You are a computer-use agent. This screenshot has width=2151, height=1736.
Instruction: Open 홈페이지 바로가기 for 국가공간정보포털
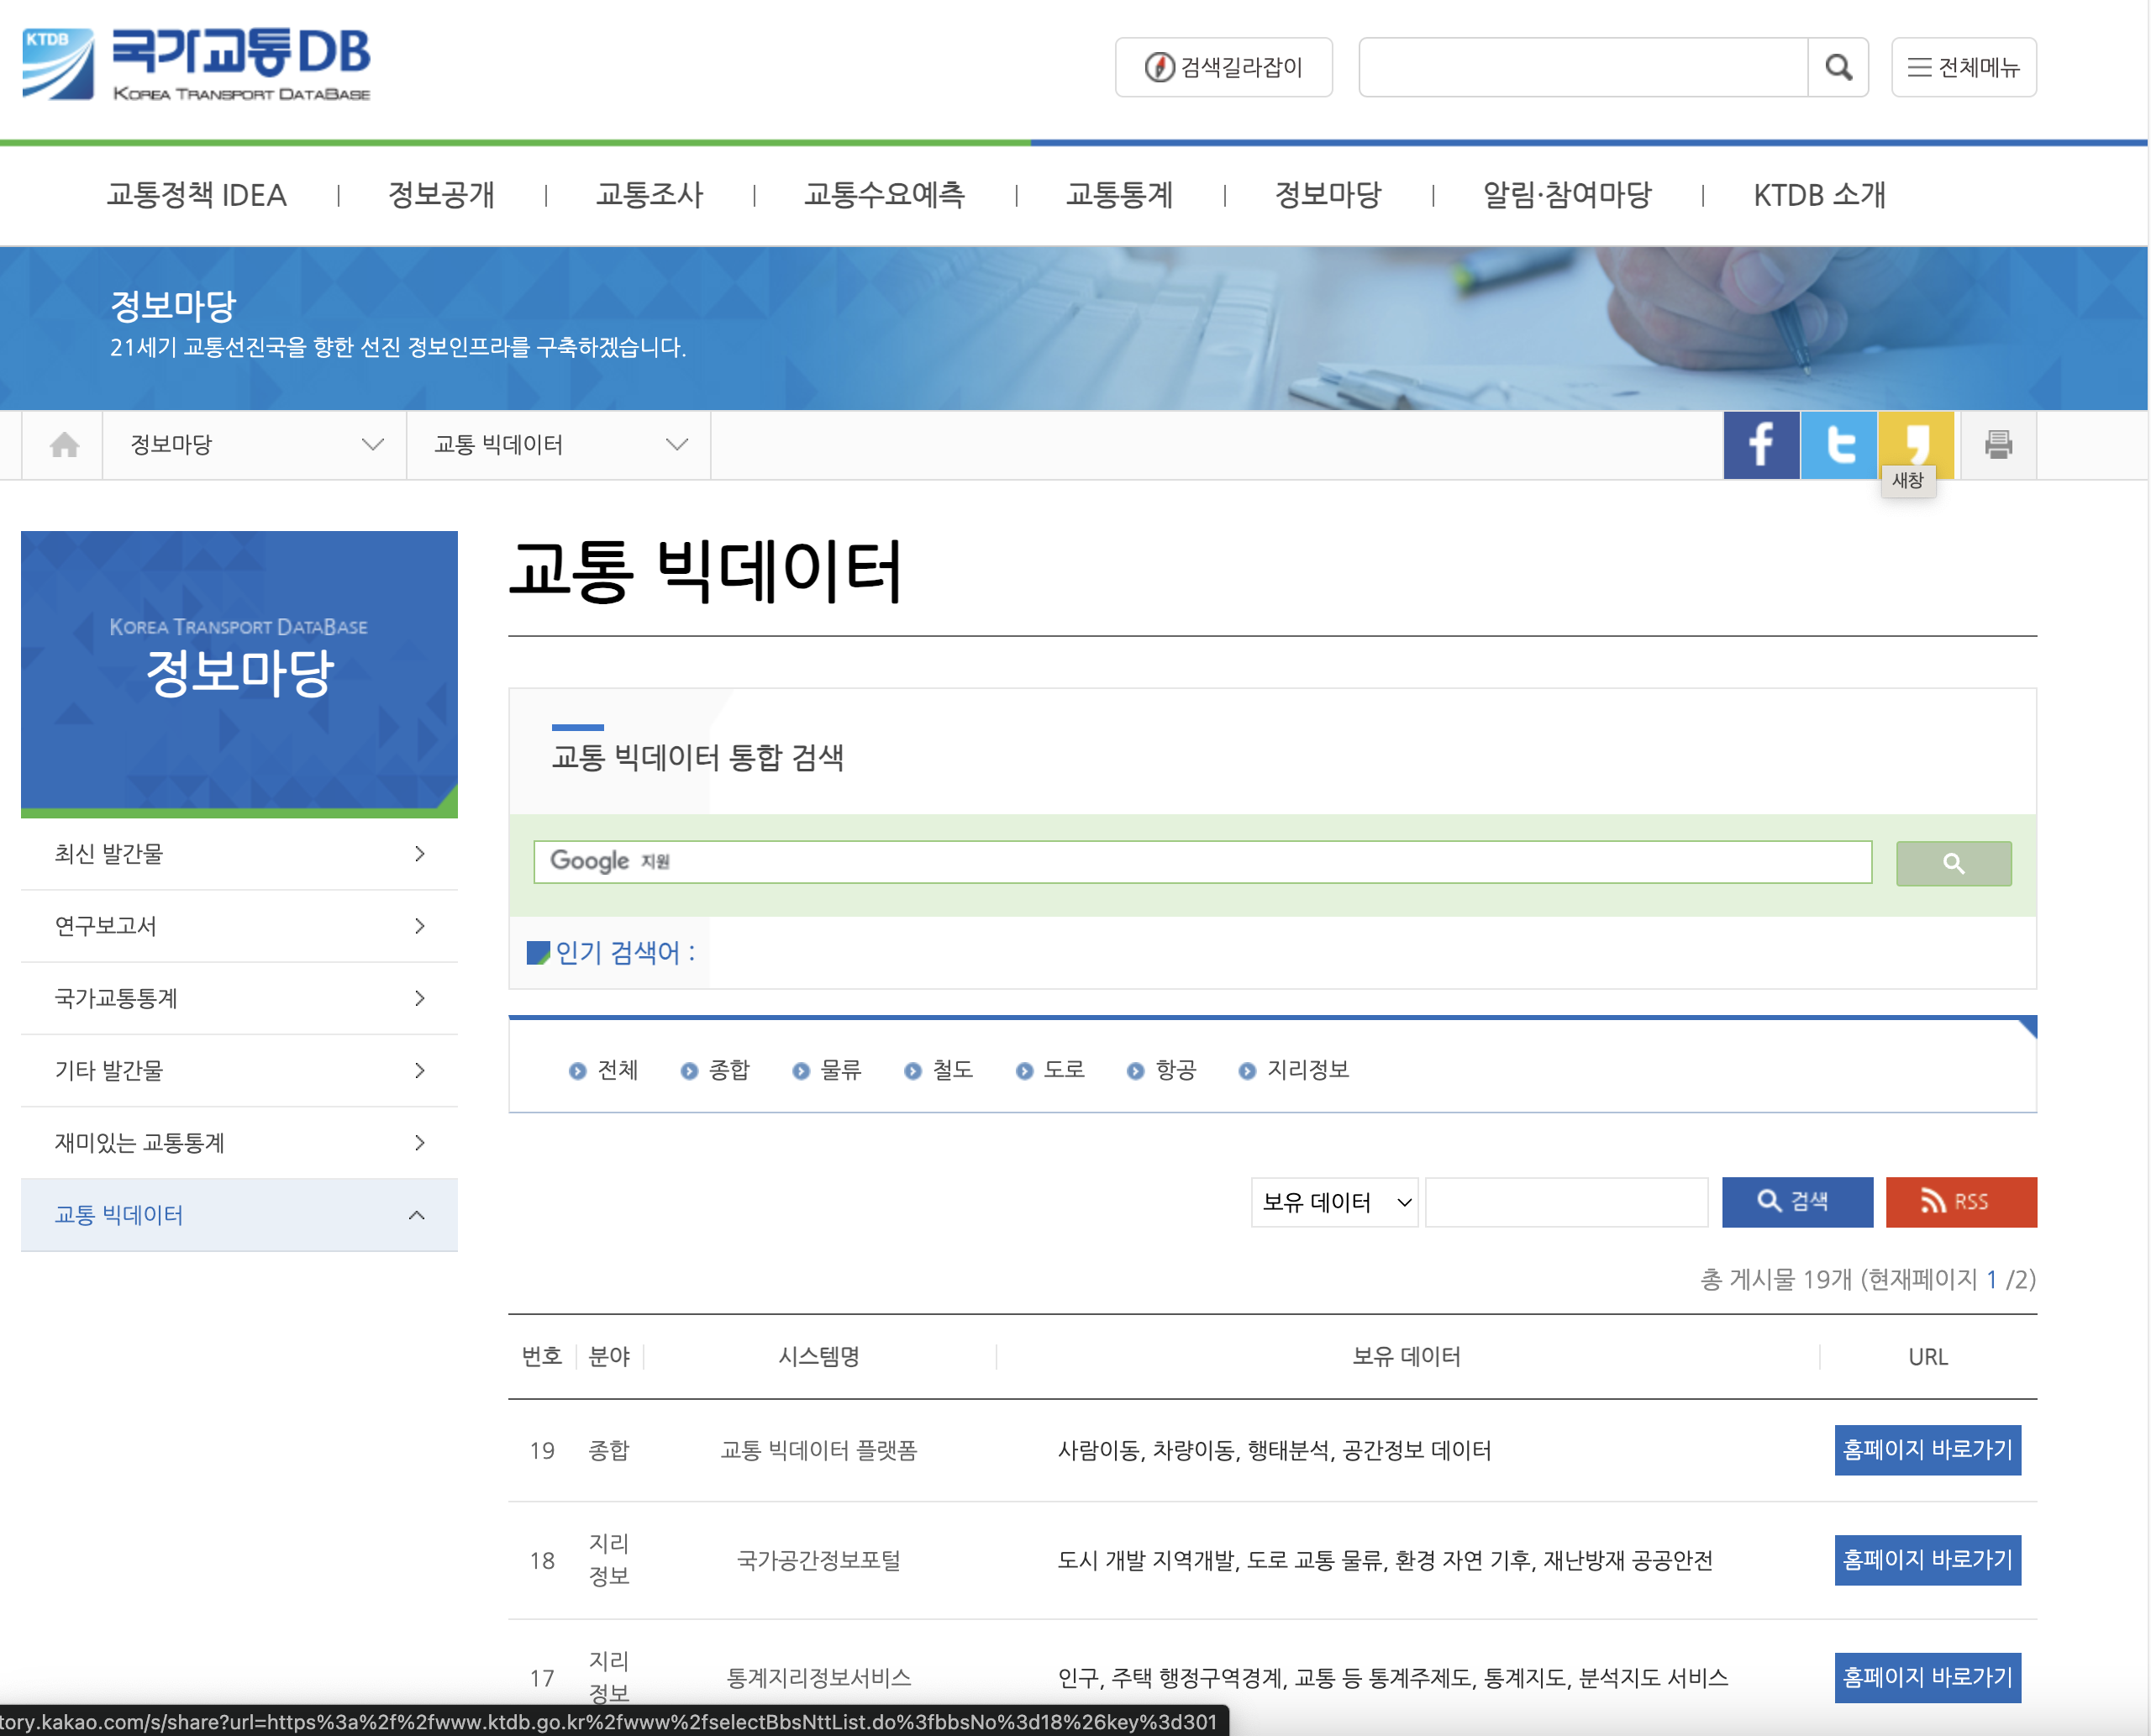1927,1560
